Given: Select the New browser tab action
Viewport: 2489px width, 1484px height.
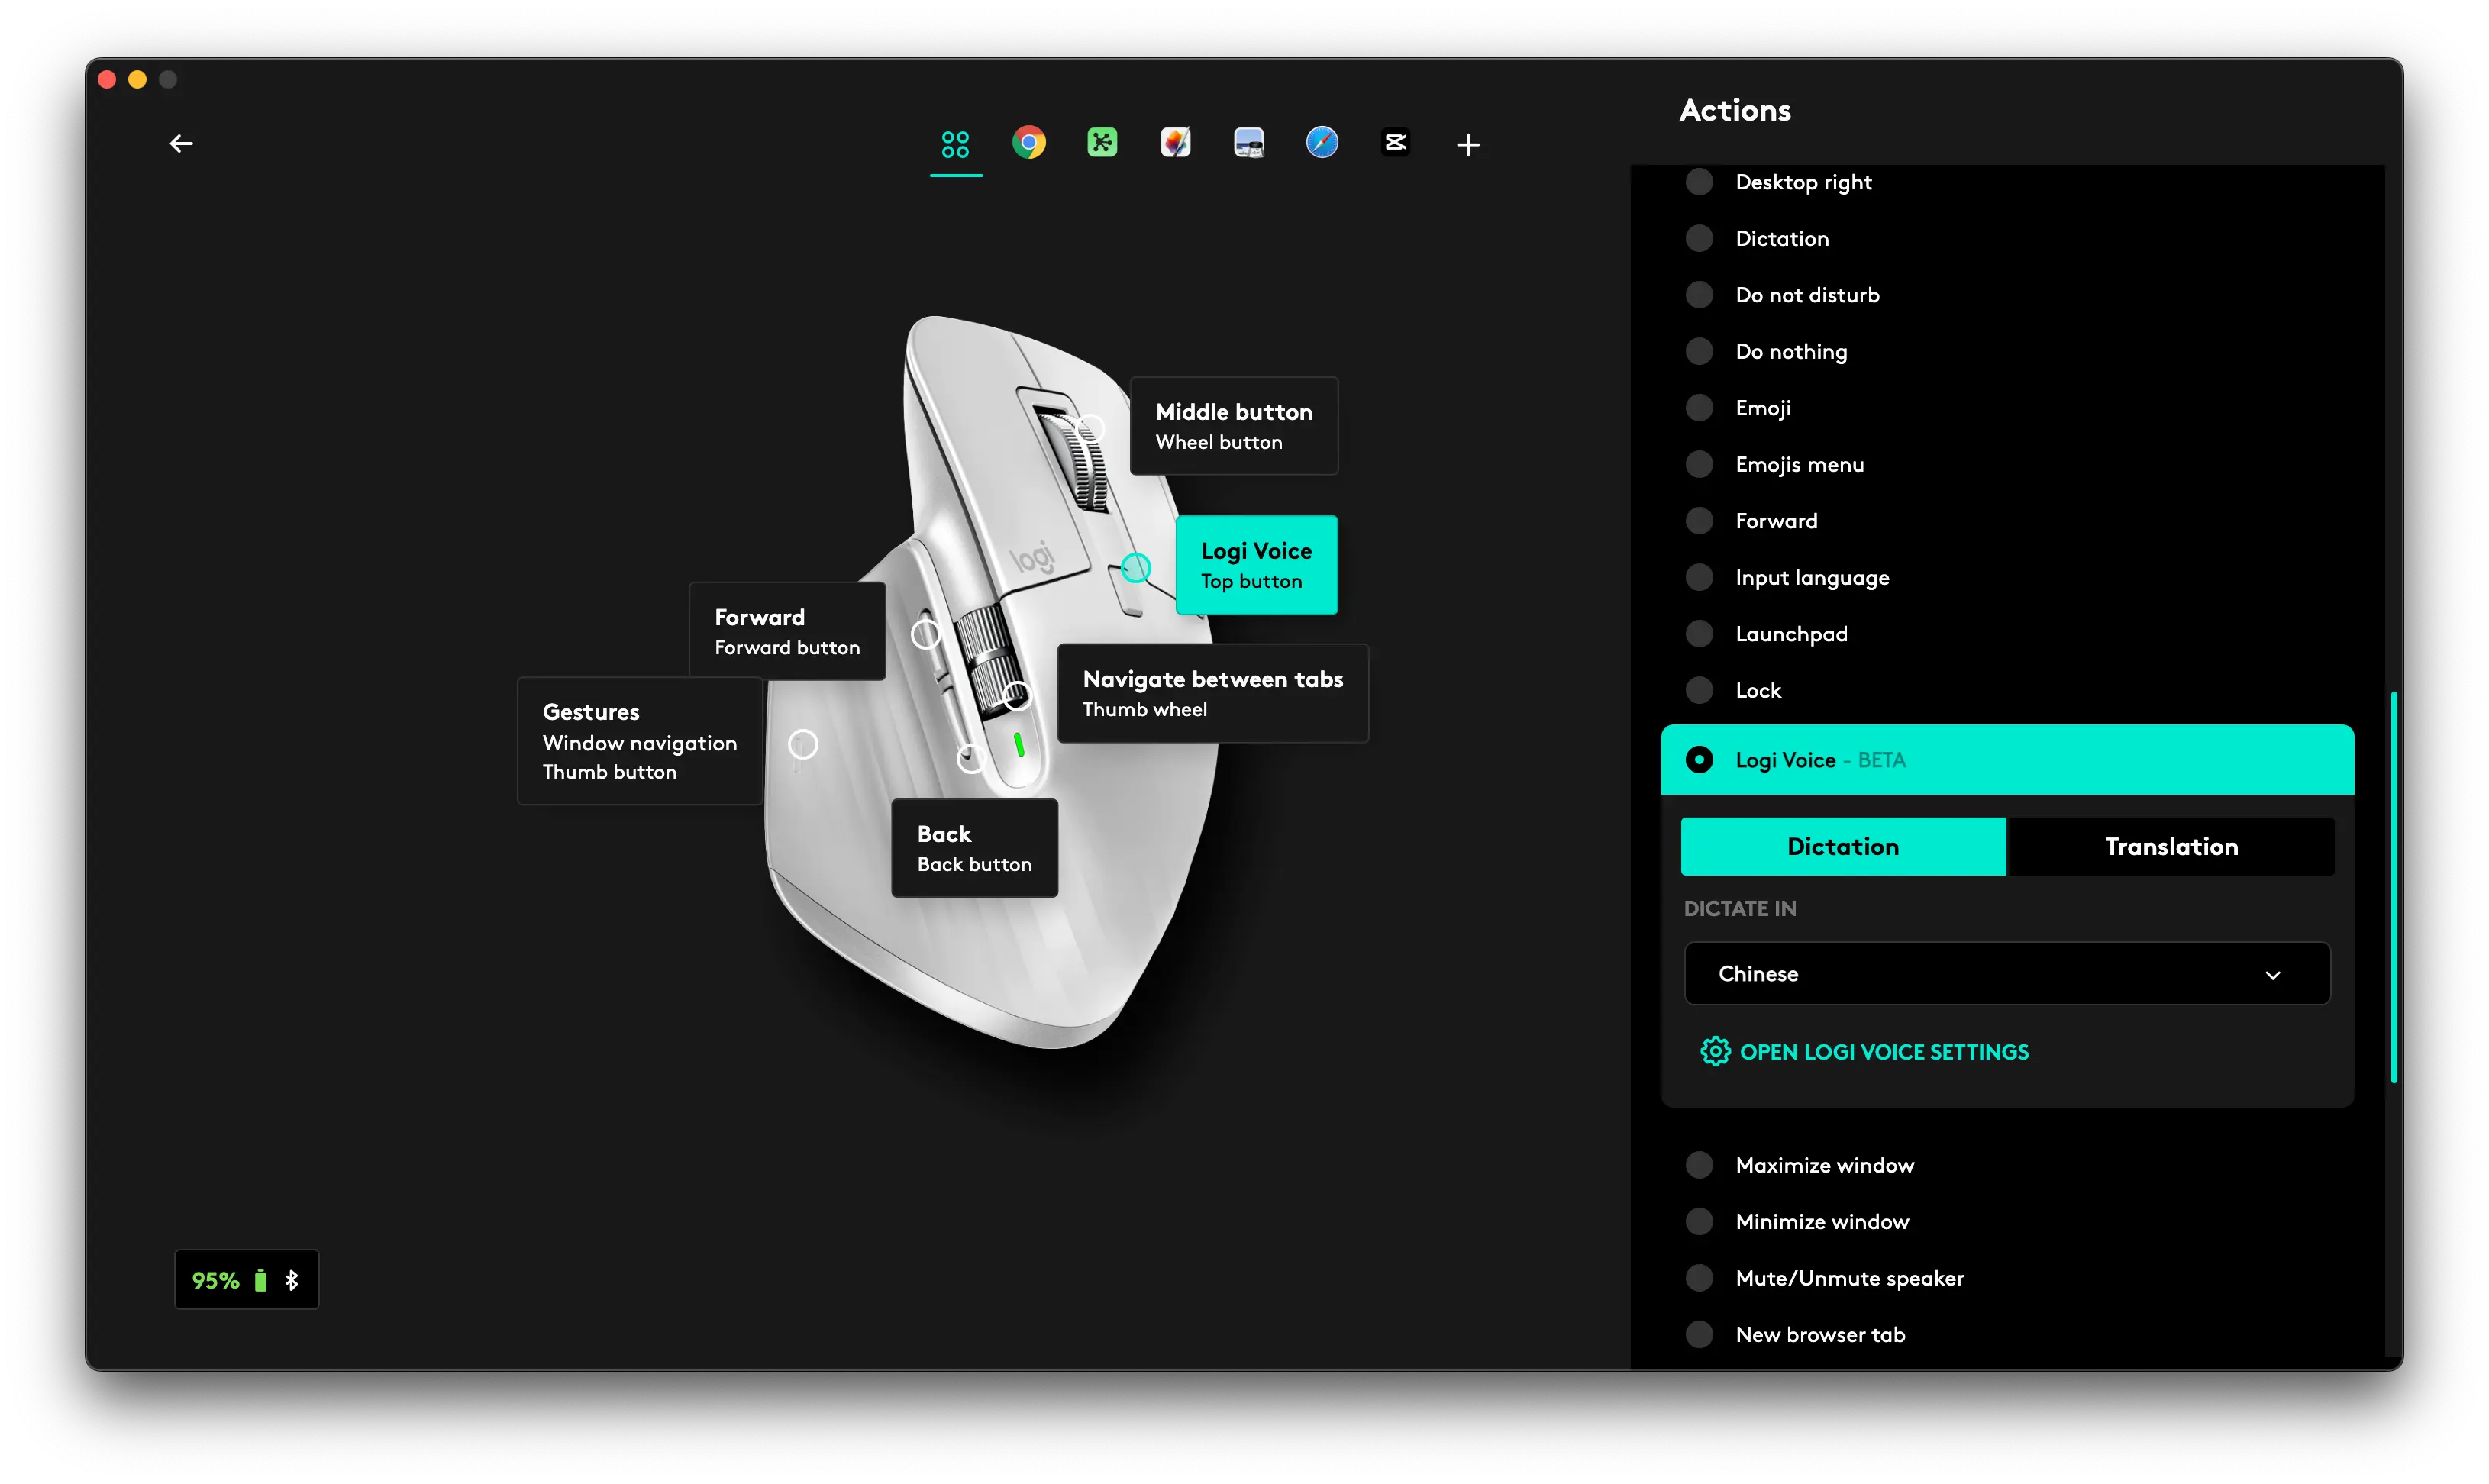Looking at the screenshot, I should 1795,1335.
